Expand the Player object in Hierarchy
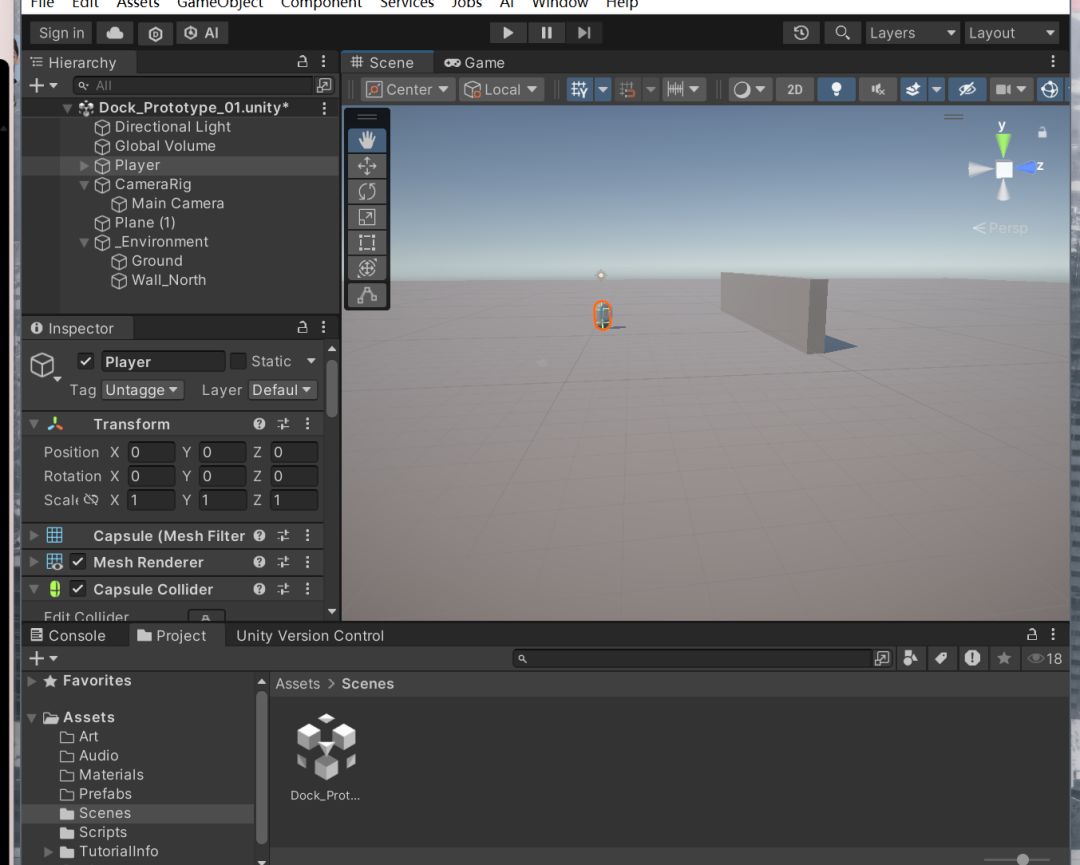This screenshot has height=865, width=1080. point(84,166)
